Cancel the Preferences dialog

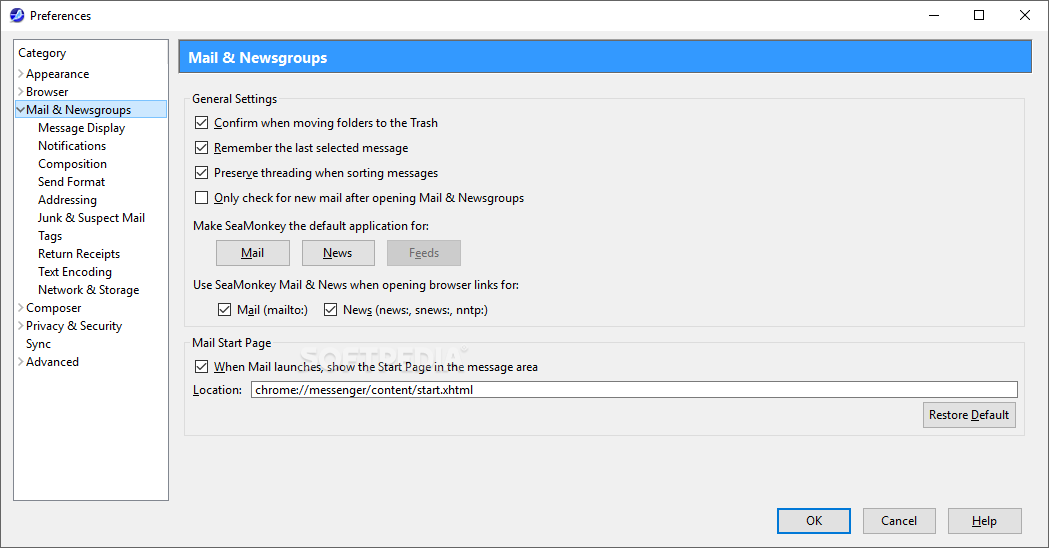(898, 521)
